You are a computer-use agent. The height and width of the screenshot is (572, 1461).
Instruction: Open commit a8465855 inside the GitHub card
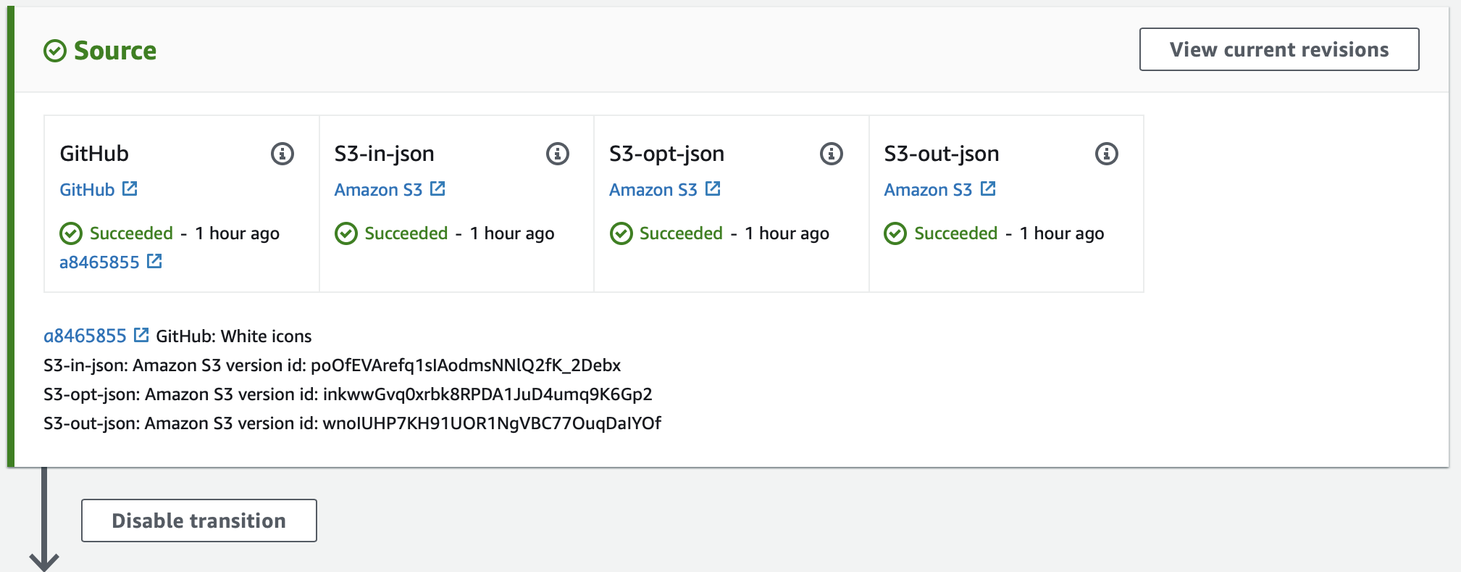(x=99, y=263)
